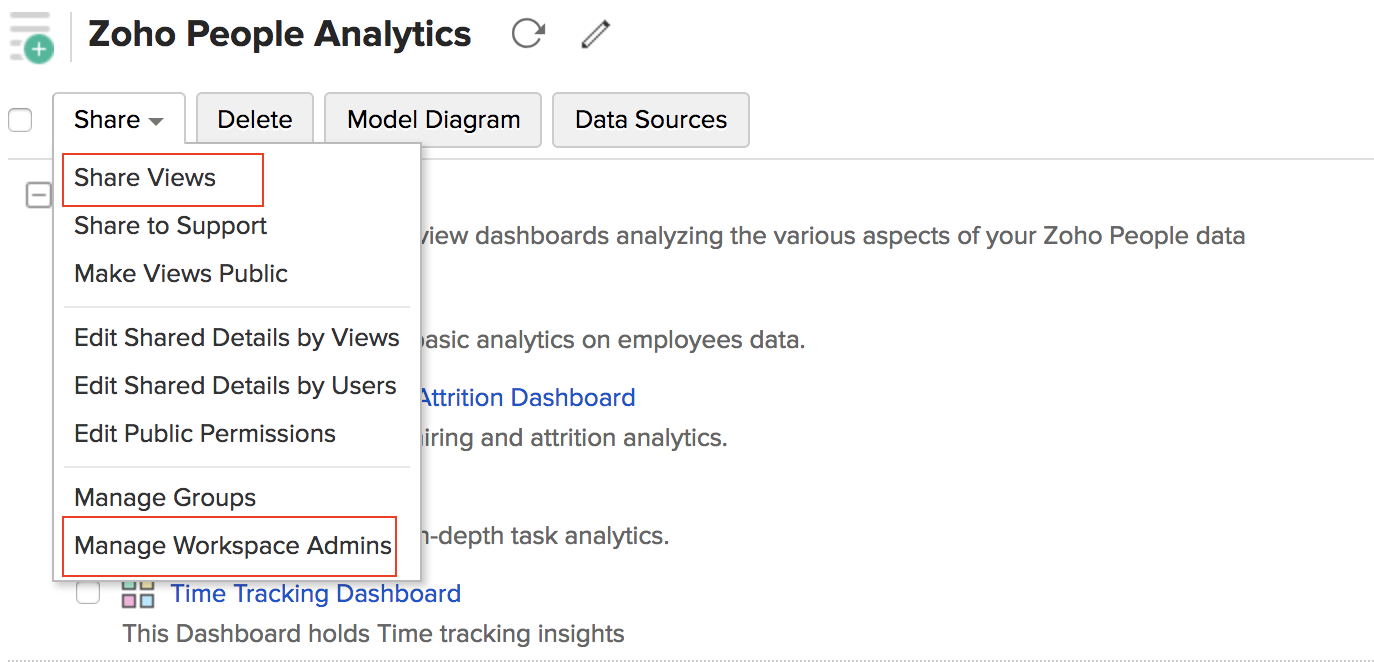Pick Make Views Public menu entry
This screenshot has width=1374, height=662.
pyautogui.click(x=181, y=274)
